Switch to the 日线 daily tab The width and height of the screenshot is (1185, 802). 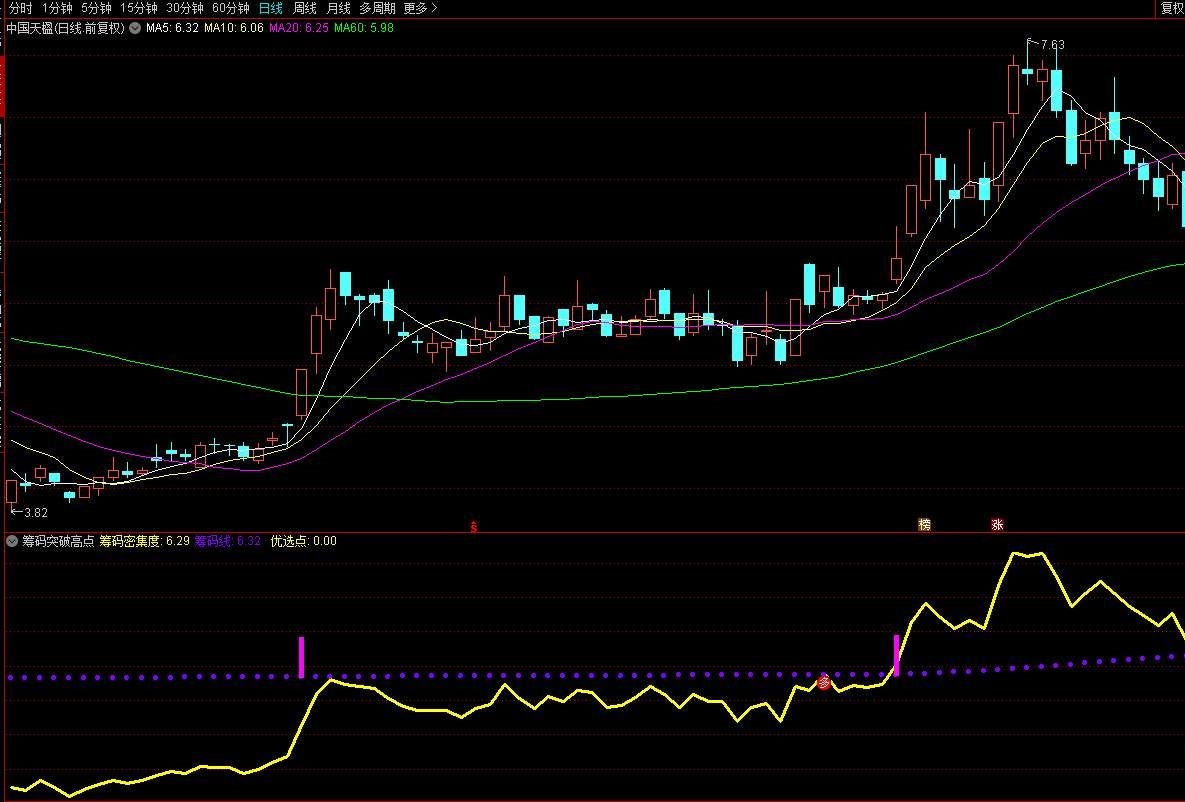click(x=271, y=8)
